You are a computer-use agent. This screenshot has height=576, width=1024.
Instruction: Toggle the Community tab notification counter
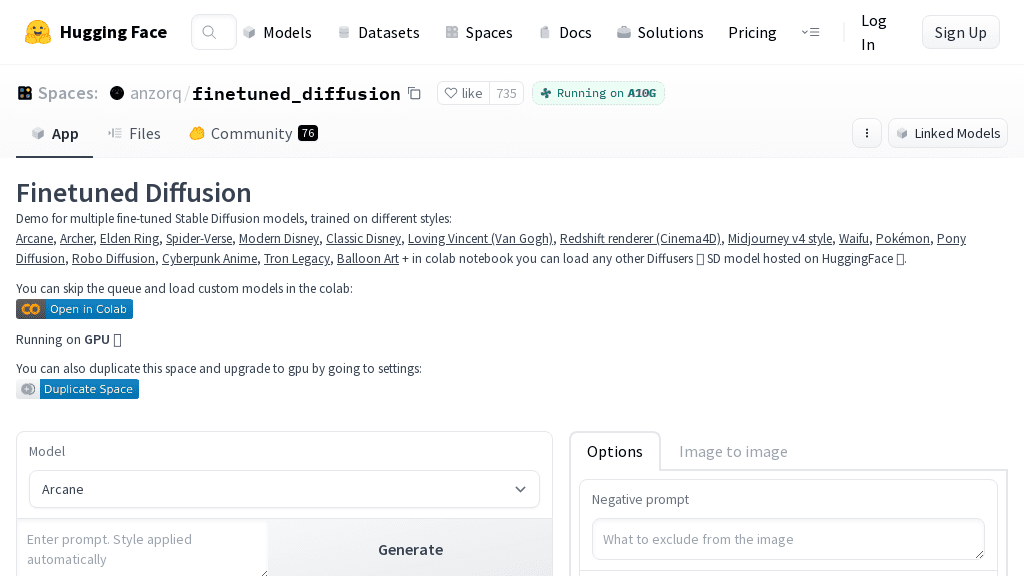point(308,132)
